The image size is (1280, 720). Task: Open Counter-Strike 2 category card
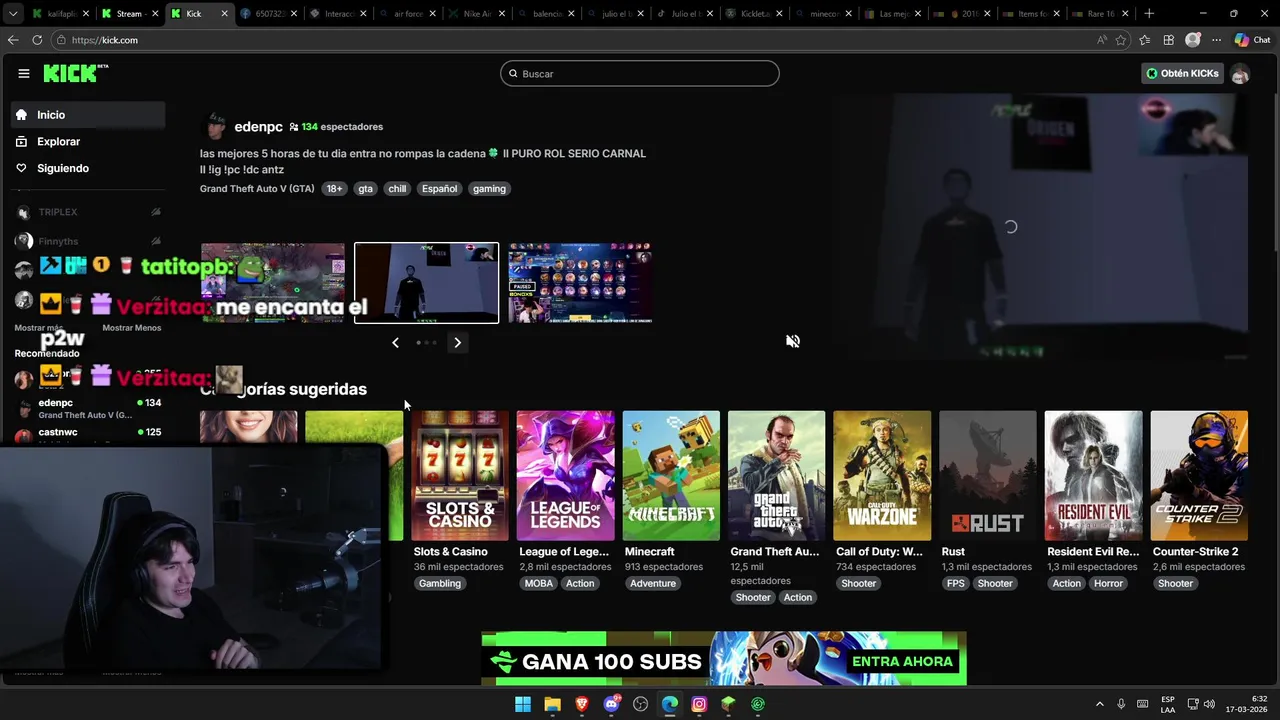[1199, 476]
